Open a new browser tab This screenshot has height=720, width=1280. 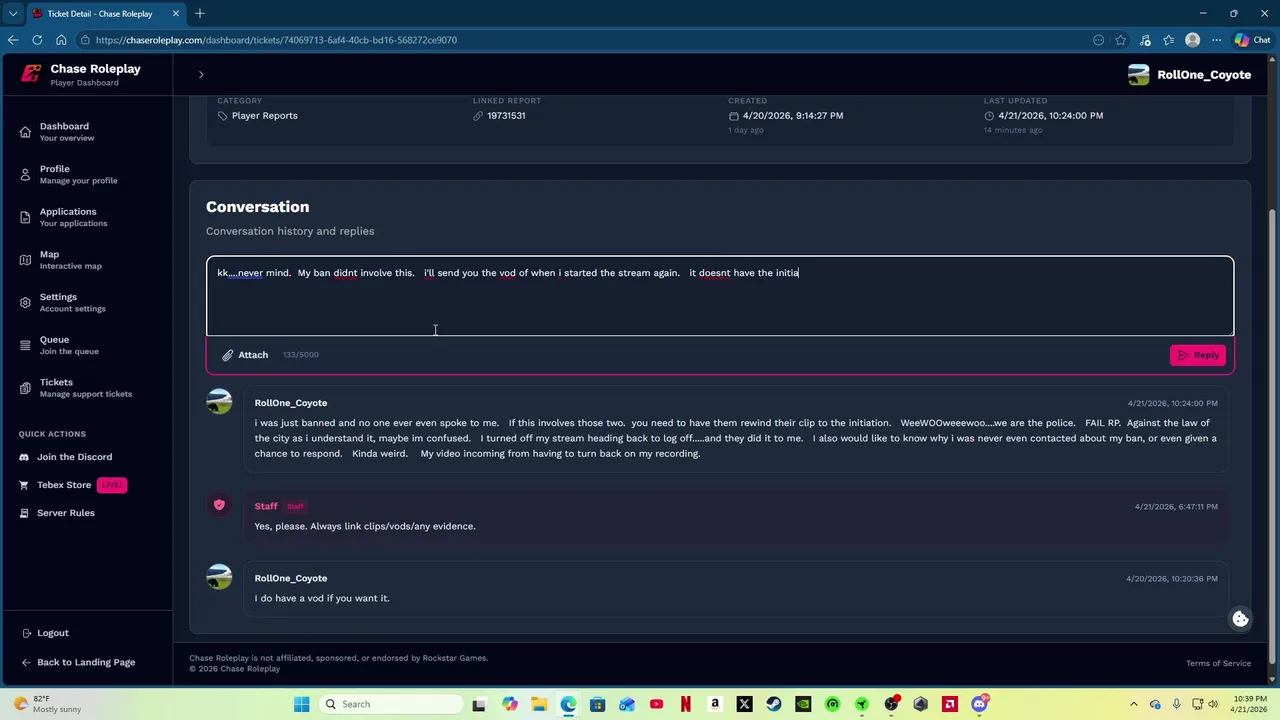click(200, 13)
